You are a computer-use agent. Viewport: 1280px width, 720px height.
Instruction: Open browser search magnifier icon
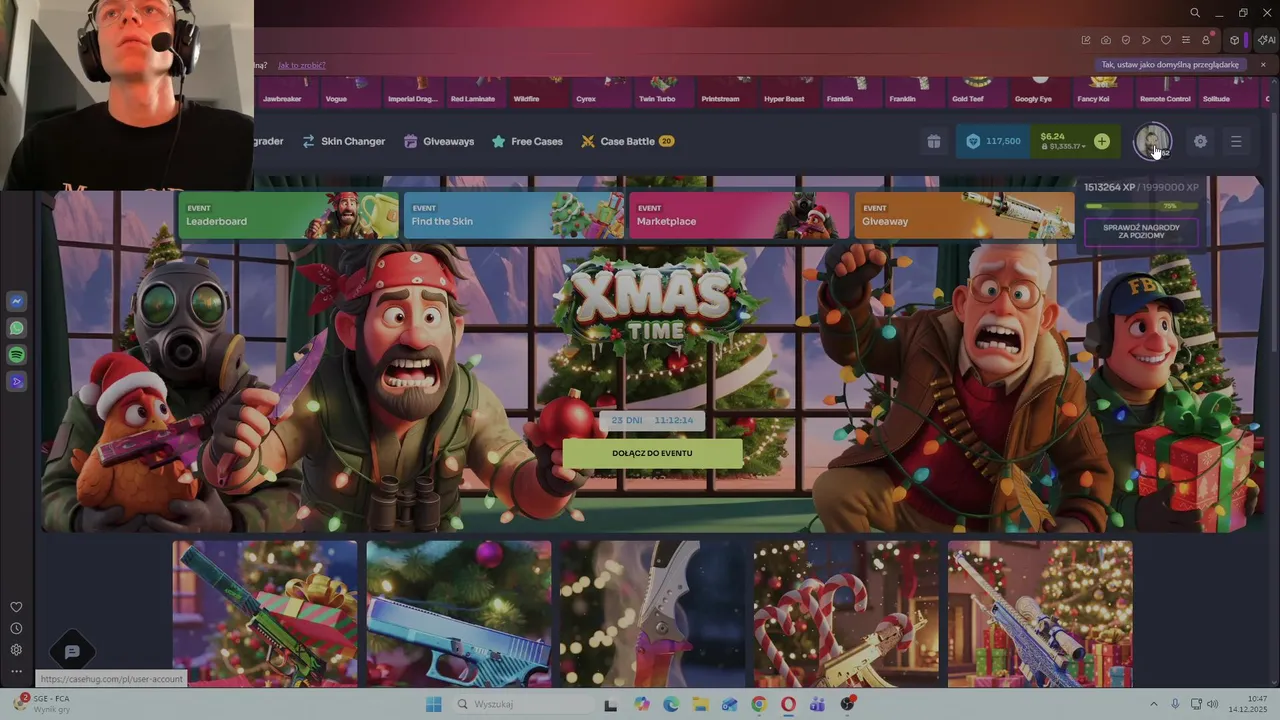pyautogui.click(x=1195, y=13)
